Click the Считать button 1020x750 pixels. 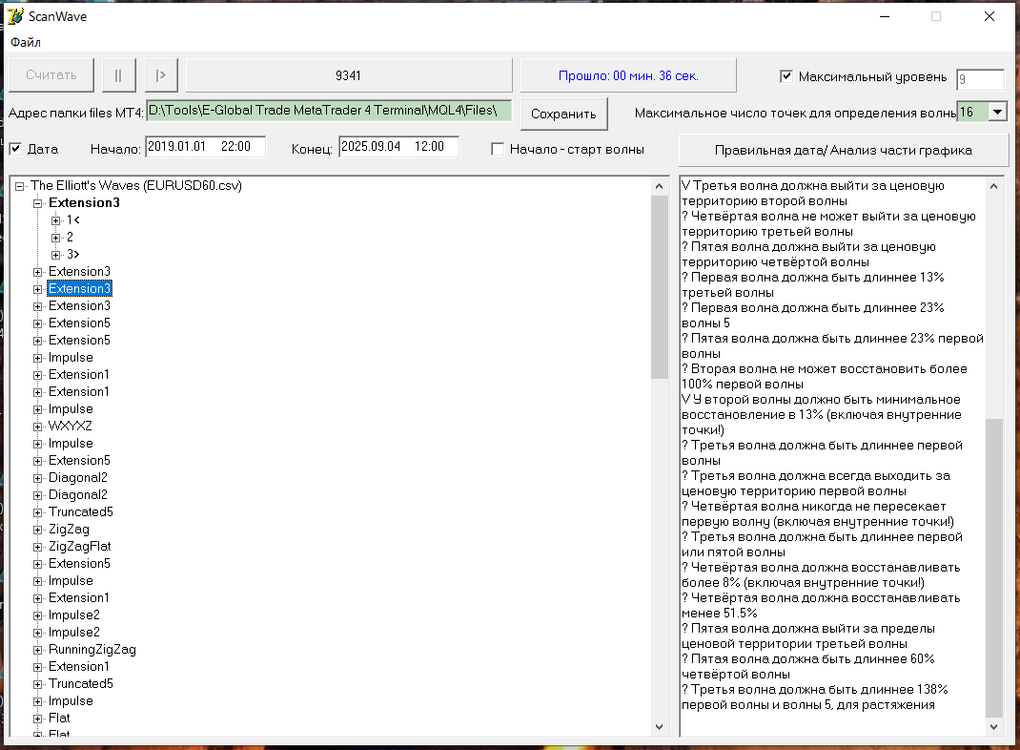pos(51,75)
